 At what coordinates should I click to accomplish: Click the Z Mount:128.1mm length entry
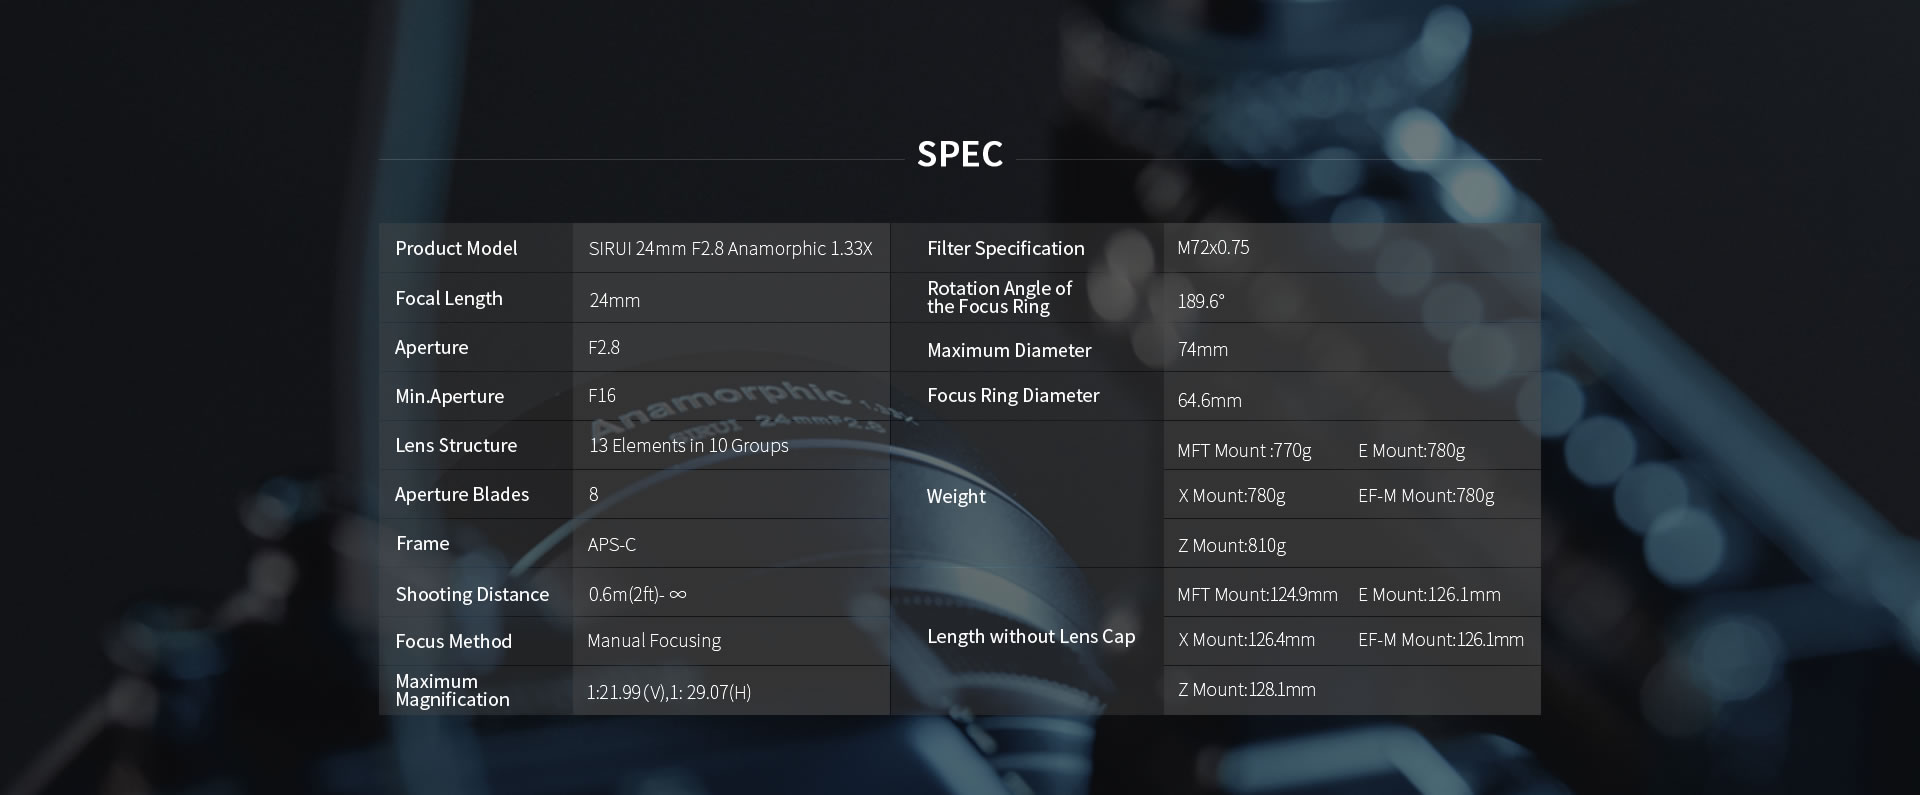1247,689
